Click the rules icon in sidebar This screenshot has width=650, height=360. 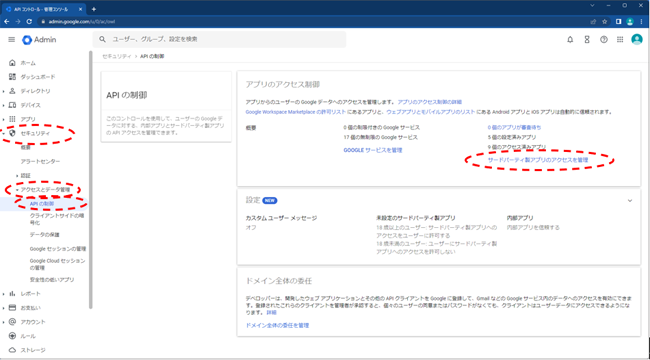pos(12,336)
